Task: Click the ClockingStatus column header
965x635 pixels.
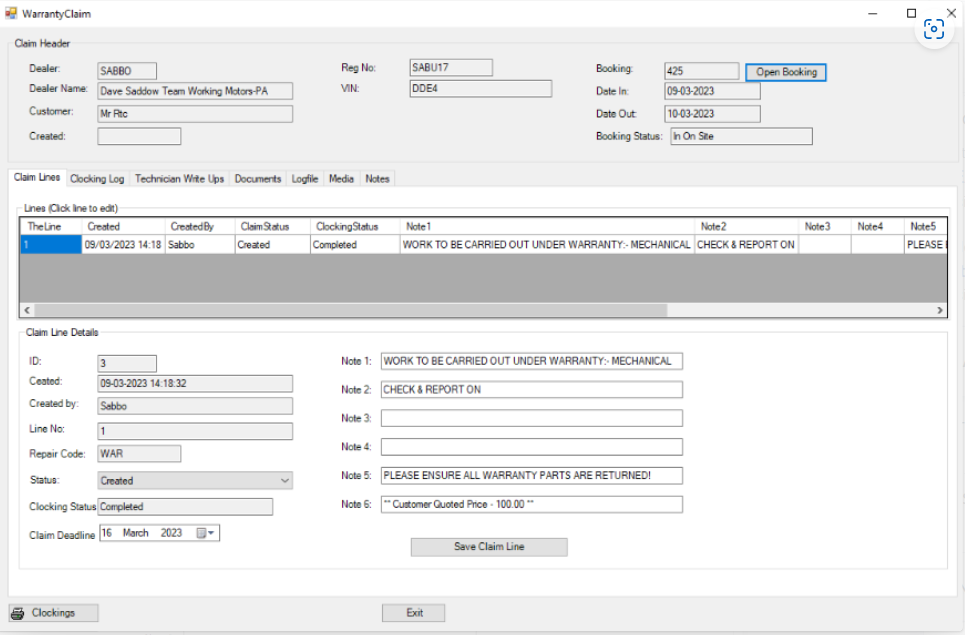Action: [x=354, y=226]
